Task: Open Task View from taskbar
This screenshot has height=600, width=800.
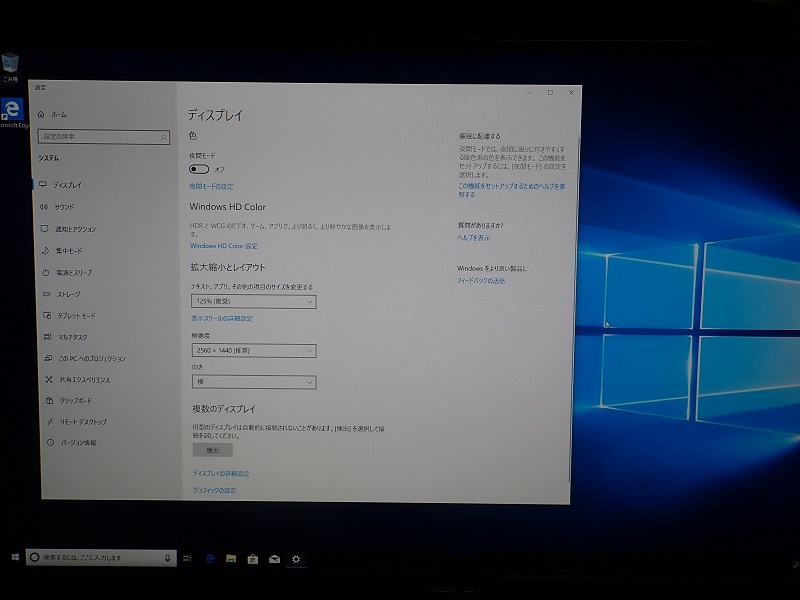Action: (187, 559)
